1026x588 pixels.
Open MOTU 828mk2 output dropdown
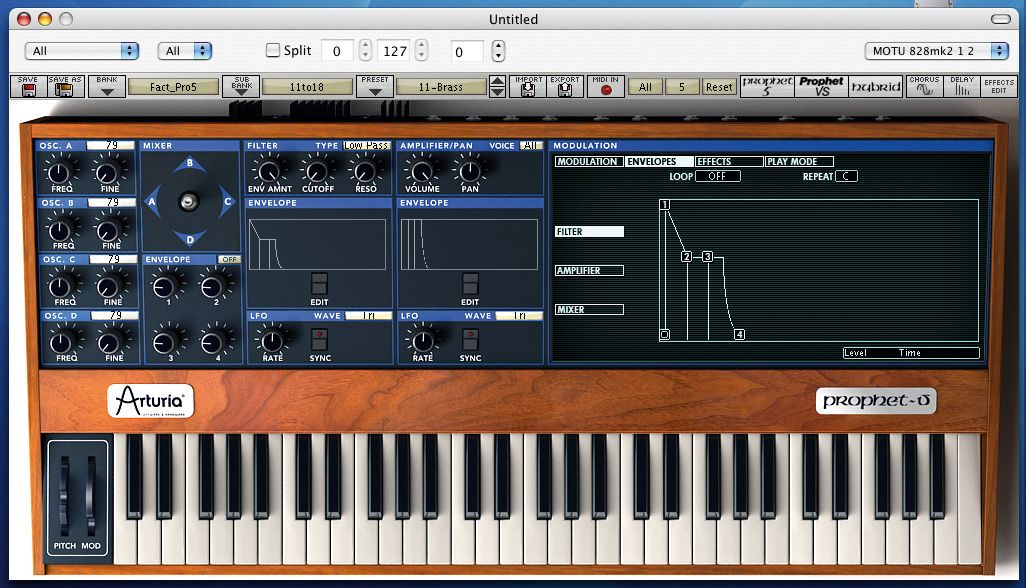pyautogui.click(x=936, y=50)
